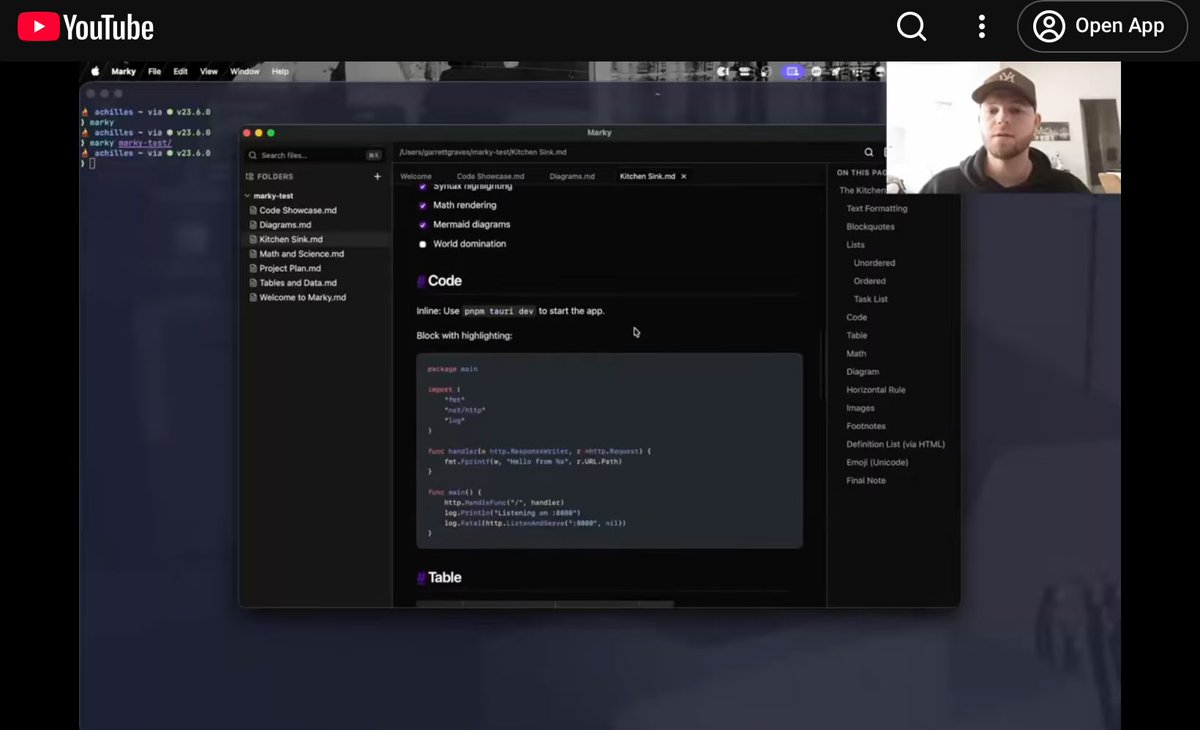This screenshot has width=1200, height=730.
Task: Toggle the partially visible Syntax highlighting checkbox
Action: coord(422,187)
